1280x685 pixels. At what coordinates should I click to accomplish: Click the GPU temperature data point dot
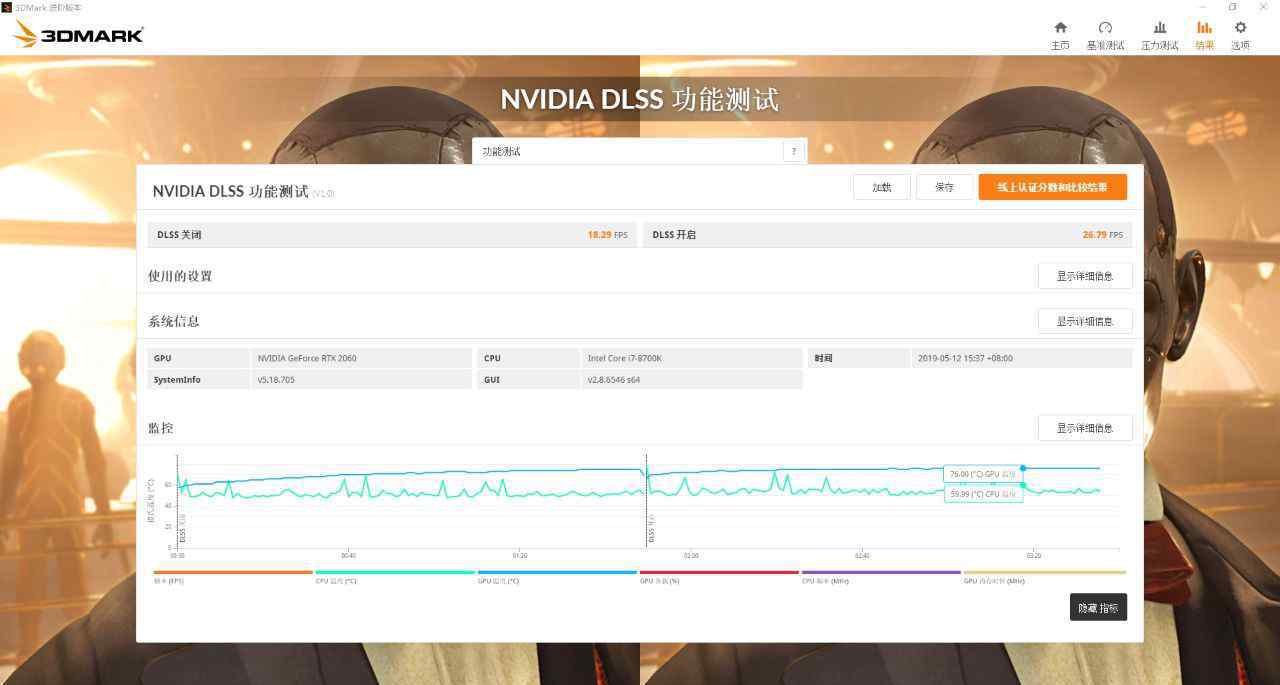click(1023, 468)
